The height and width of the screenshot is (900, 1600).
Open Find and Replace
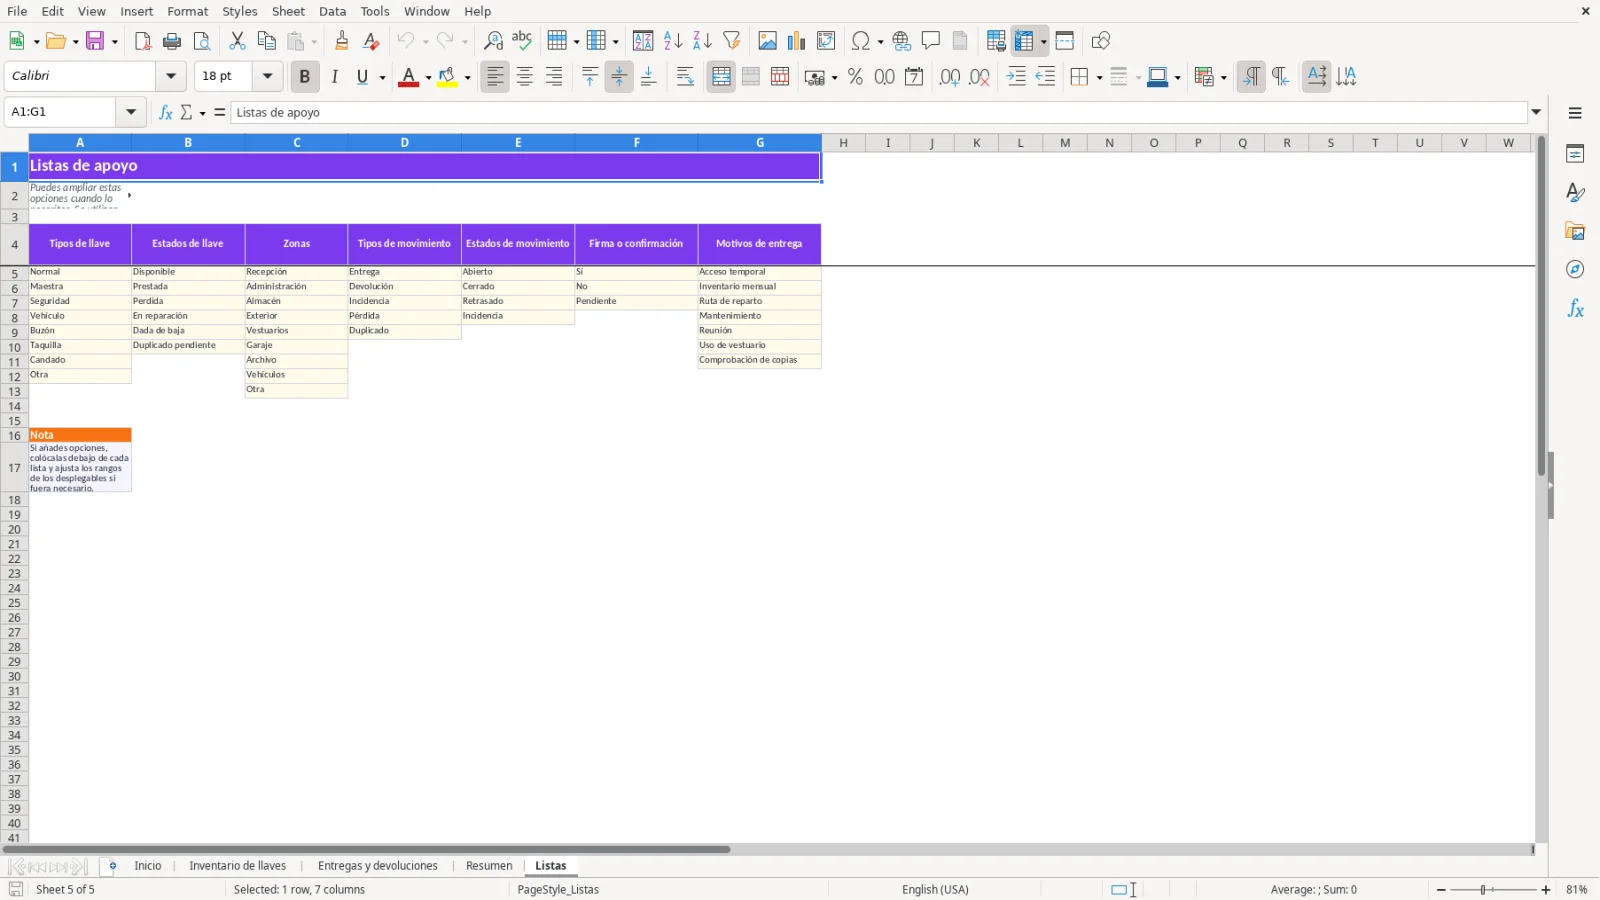click(493, 41)
